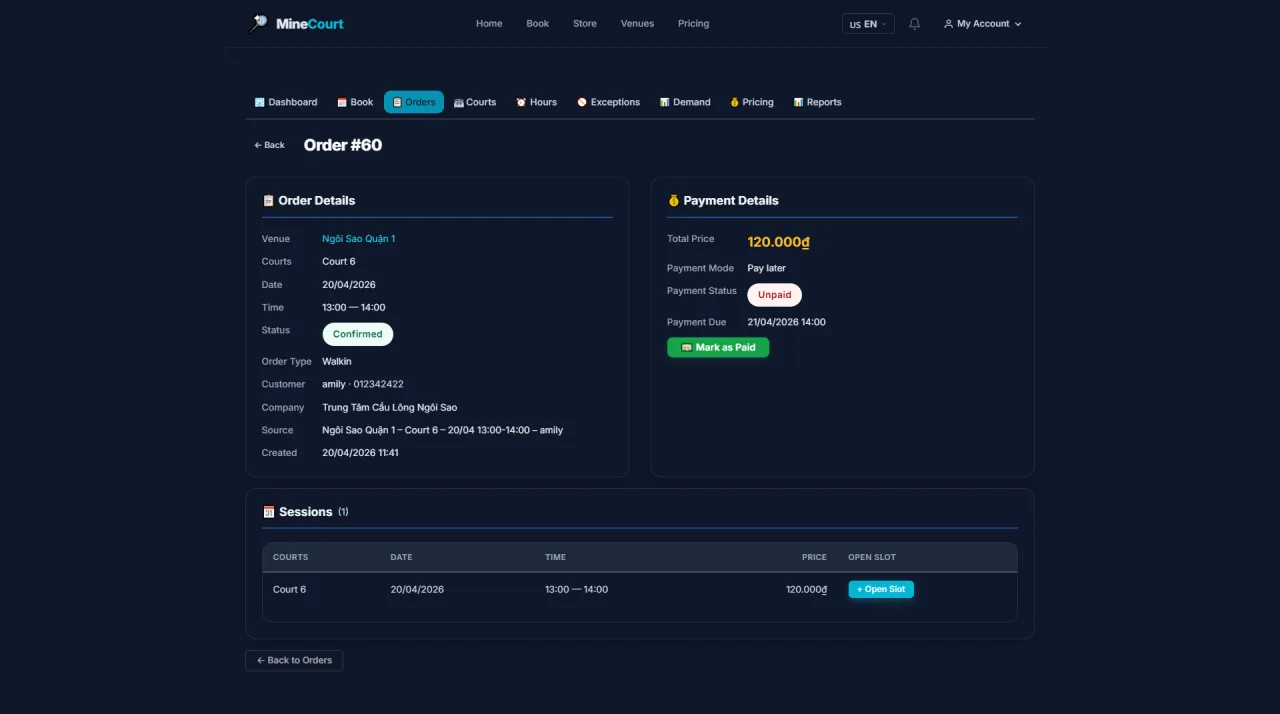Click the Back link beside Order #60

pos(269,145)
